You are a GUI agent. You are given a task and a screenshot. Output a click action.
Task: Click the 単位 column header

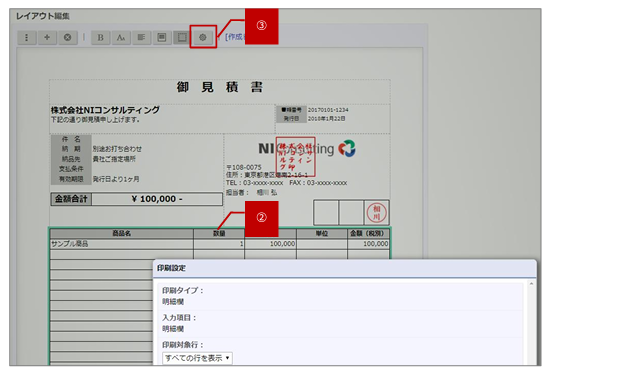(x=322, y=233)
